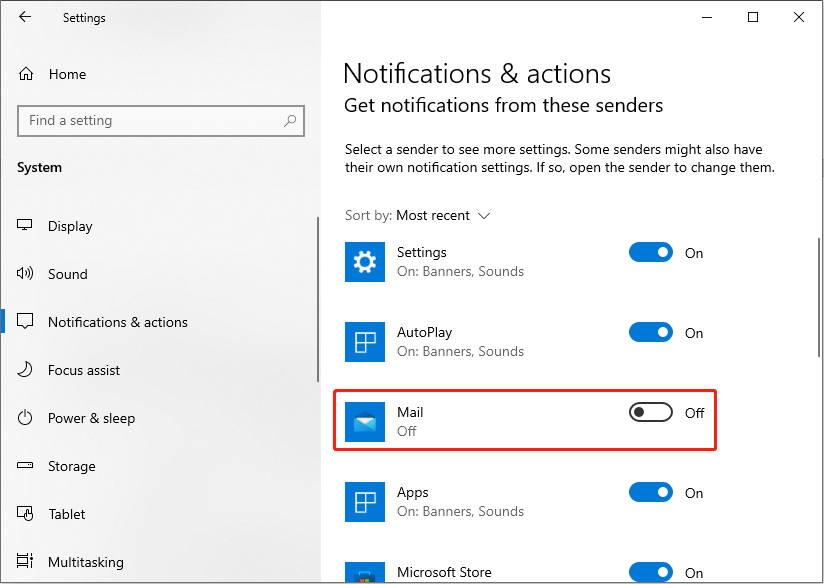
Task: Turn off Apps notifications toggle
Action: [651, 493]
